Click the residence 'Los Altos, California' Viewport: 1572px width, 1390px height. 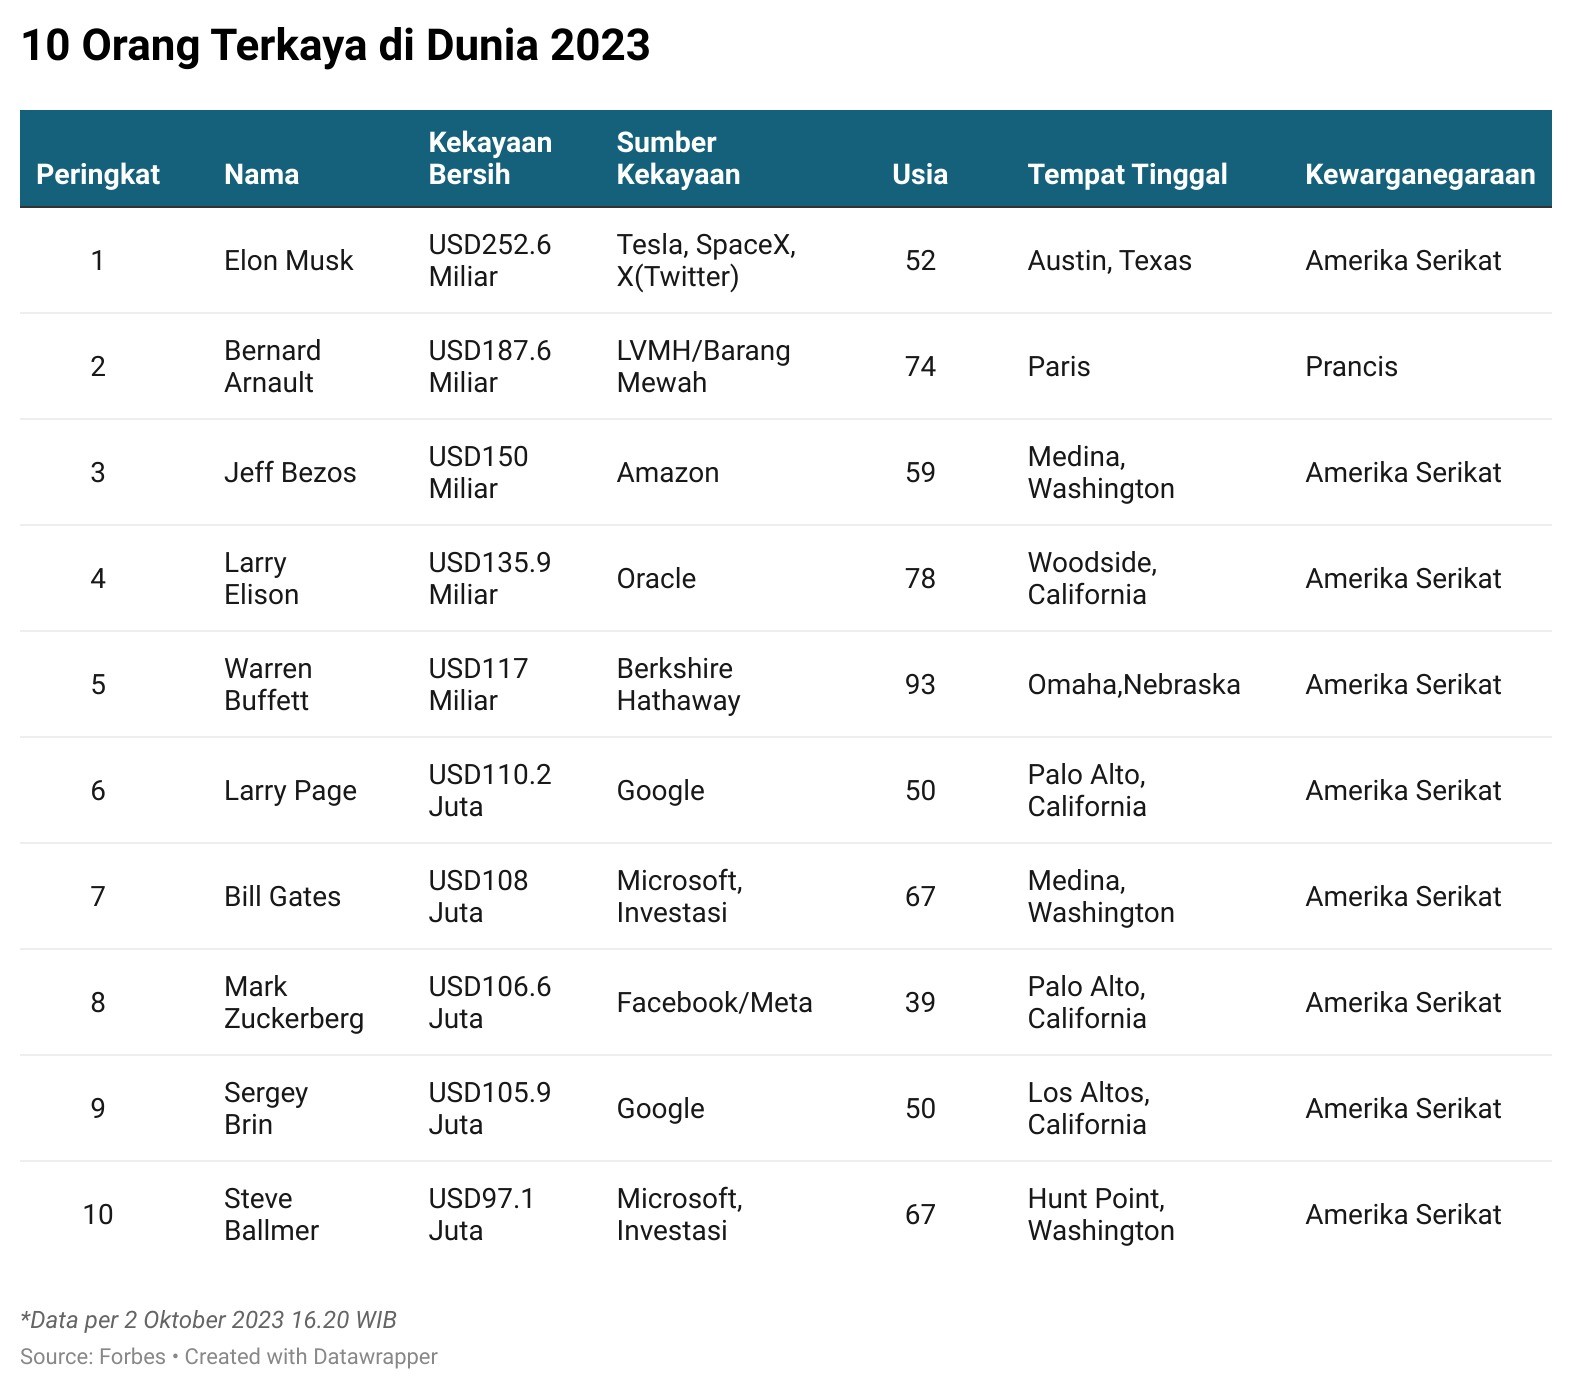[1088, 1109]
